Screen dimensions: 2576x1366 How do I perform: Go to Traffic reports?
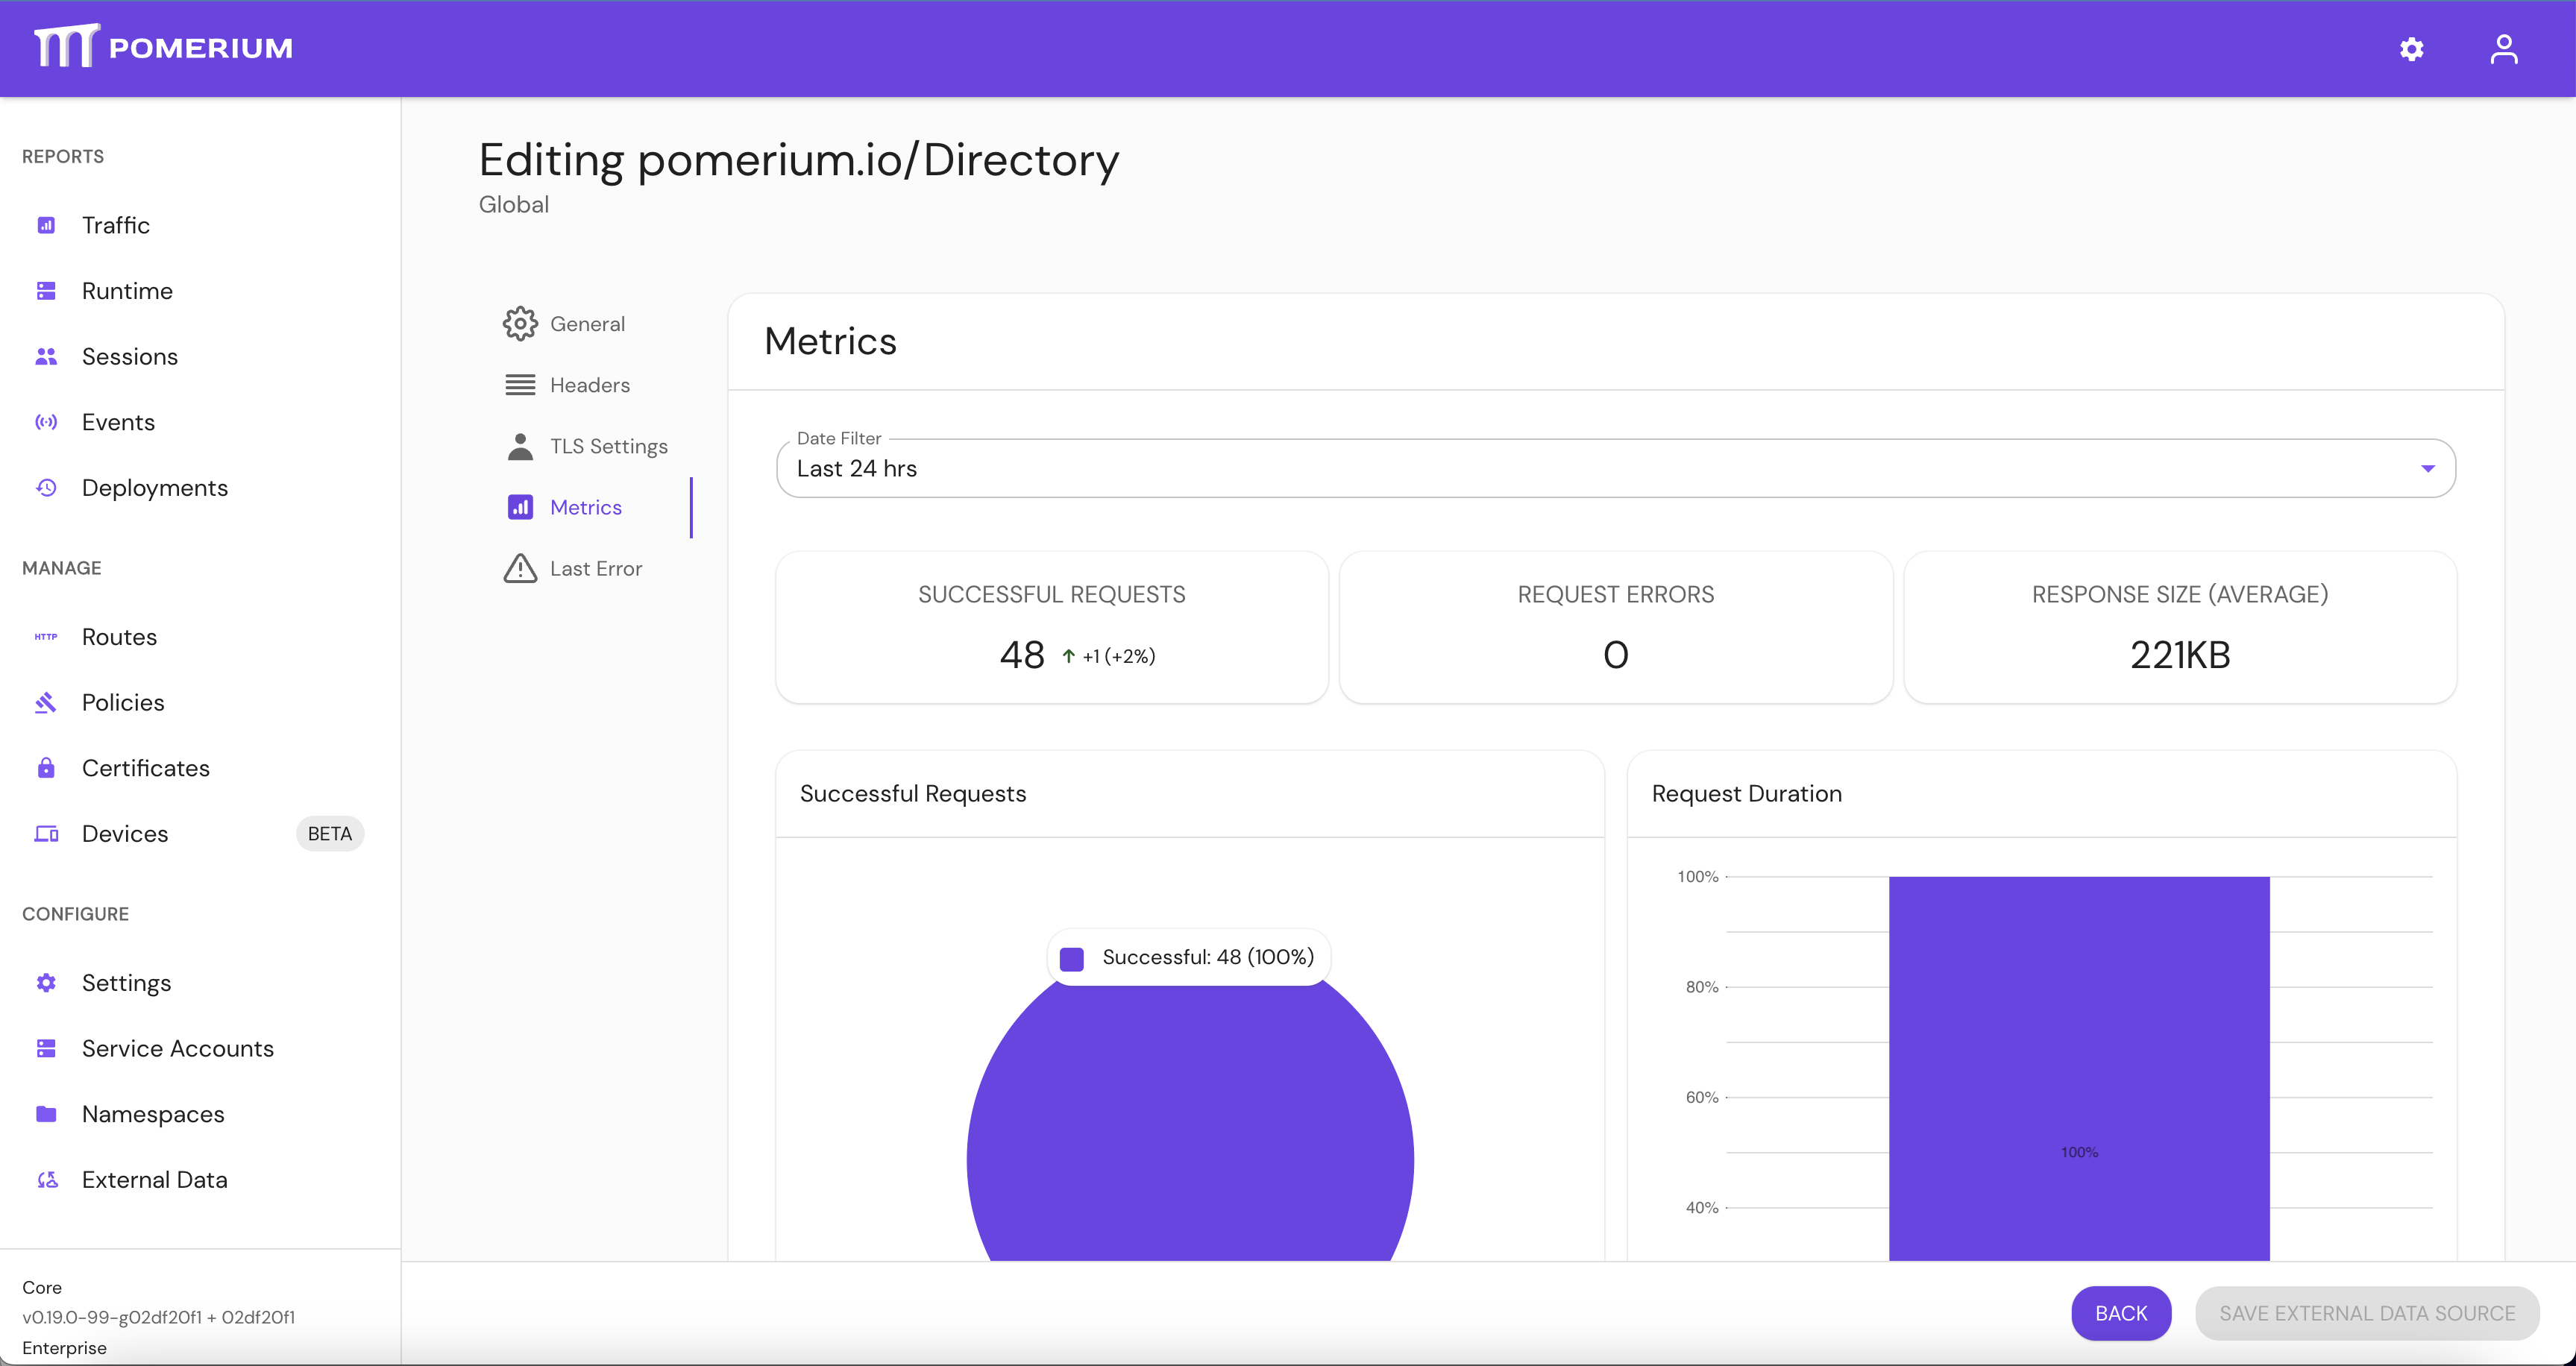coord(115,225)
